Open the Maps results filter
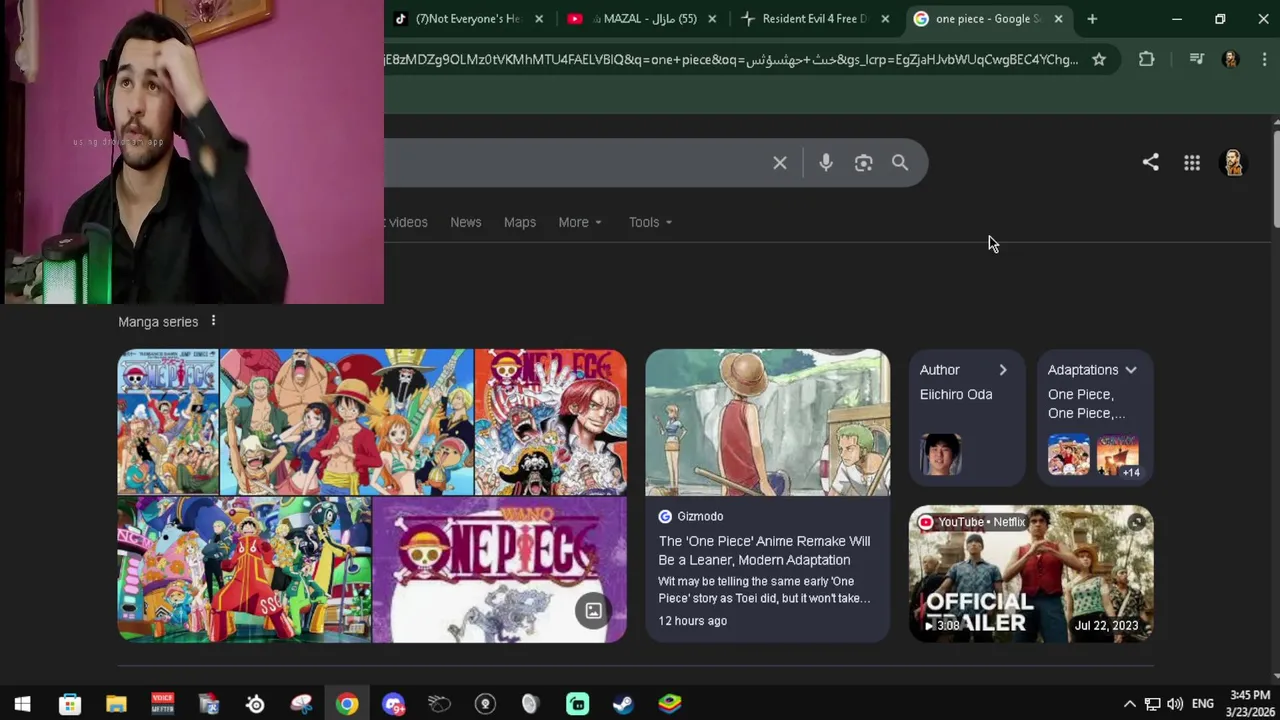This screenshot has height=720, width=1280. pos(520,222)
